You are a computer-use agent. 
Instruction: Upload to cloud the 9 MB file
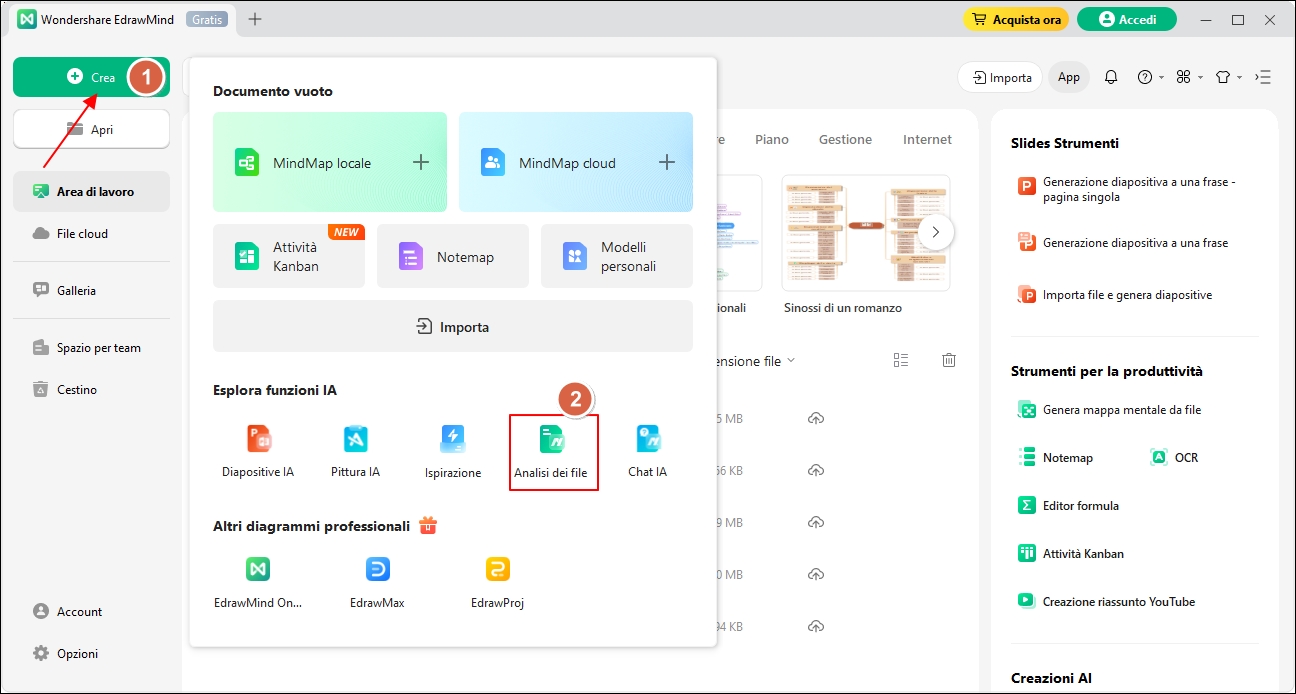click(816, 522)
